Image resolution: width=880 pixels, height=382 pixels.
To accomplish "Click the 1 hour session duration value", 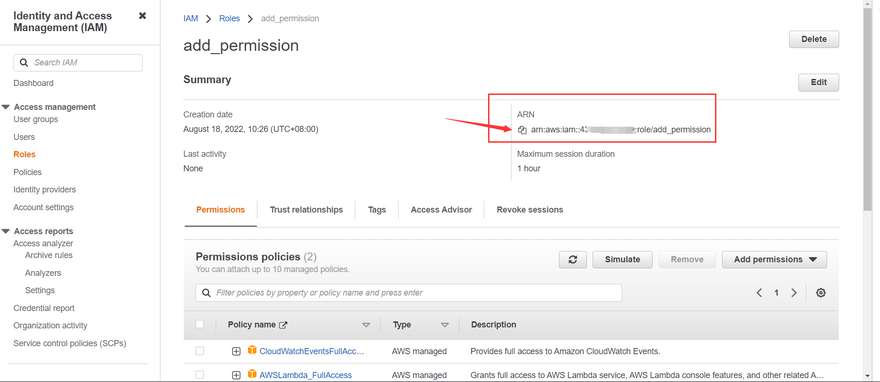I will (529, 168).
